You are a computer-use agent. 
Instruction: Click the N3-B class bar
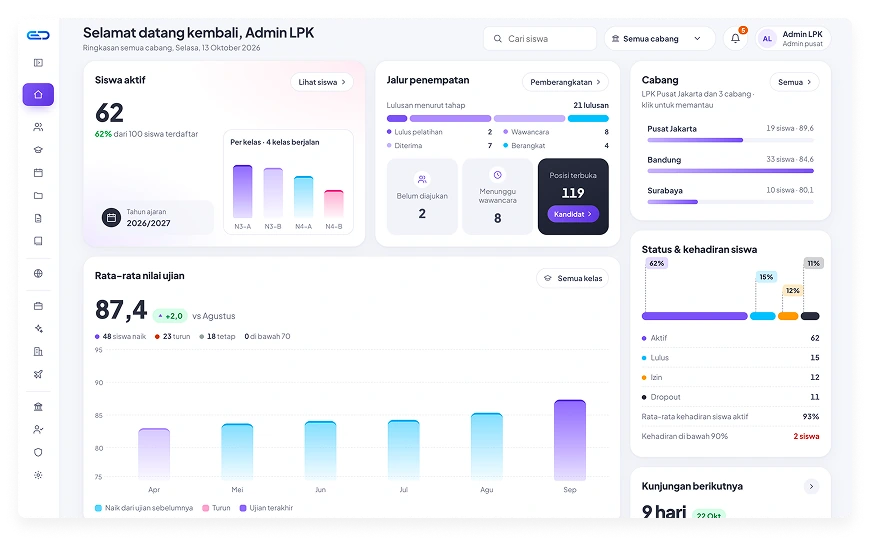click(273, 193)
